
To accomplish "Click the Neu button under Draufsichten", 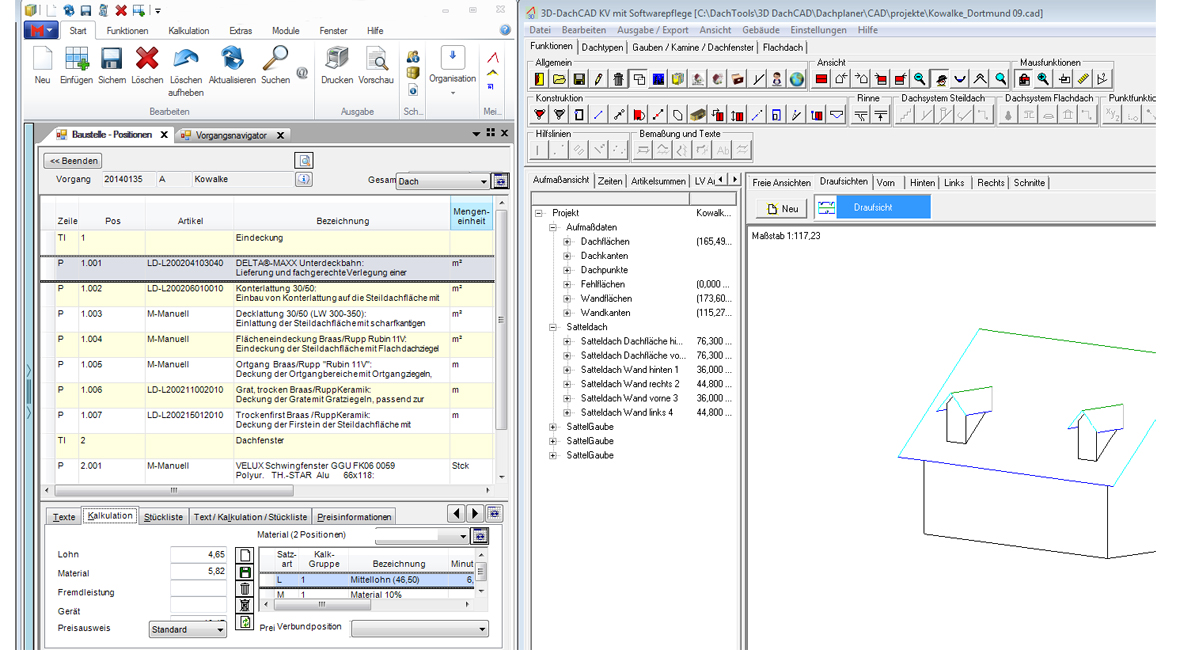I will (781, 208).
